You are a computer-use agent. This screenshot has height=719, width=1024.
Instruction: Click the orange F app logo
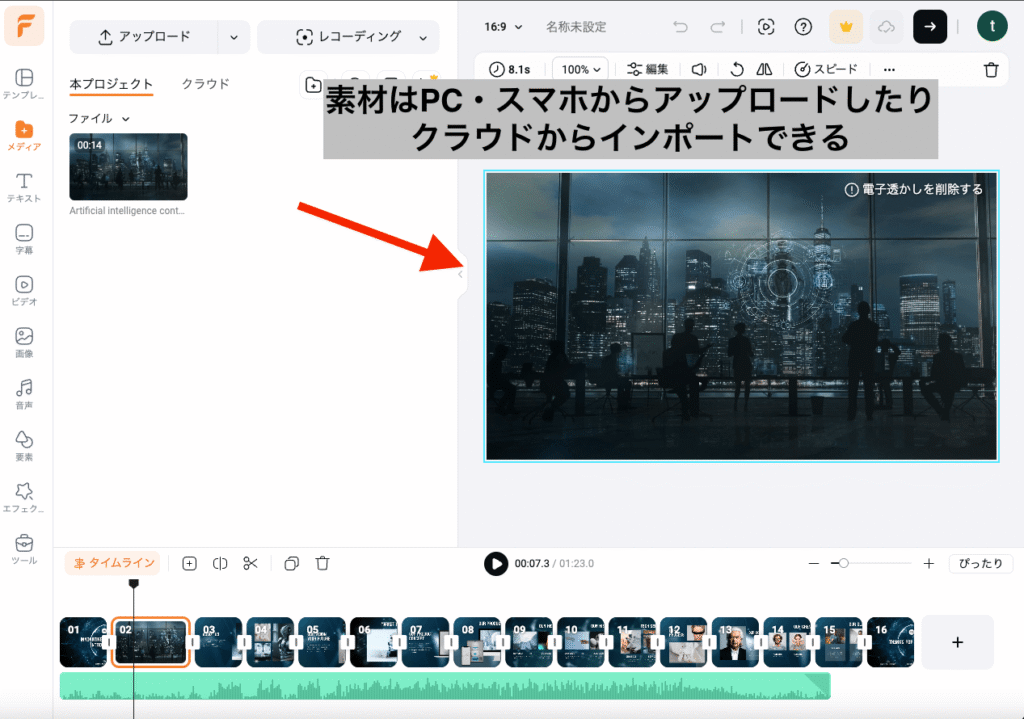click(24, 26)
